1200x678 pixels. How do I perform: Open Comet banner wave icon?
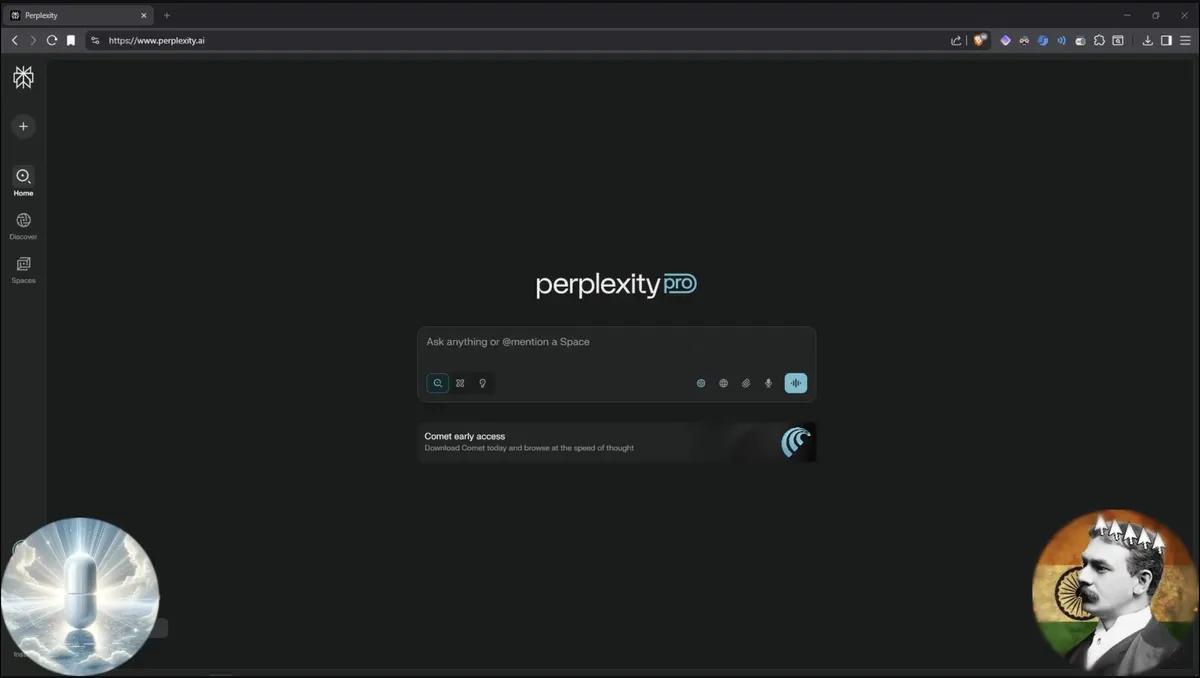(793, 441)
